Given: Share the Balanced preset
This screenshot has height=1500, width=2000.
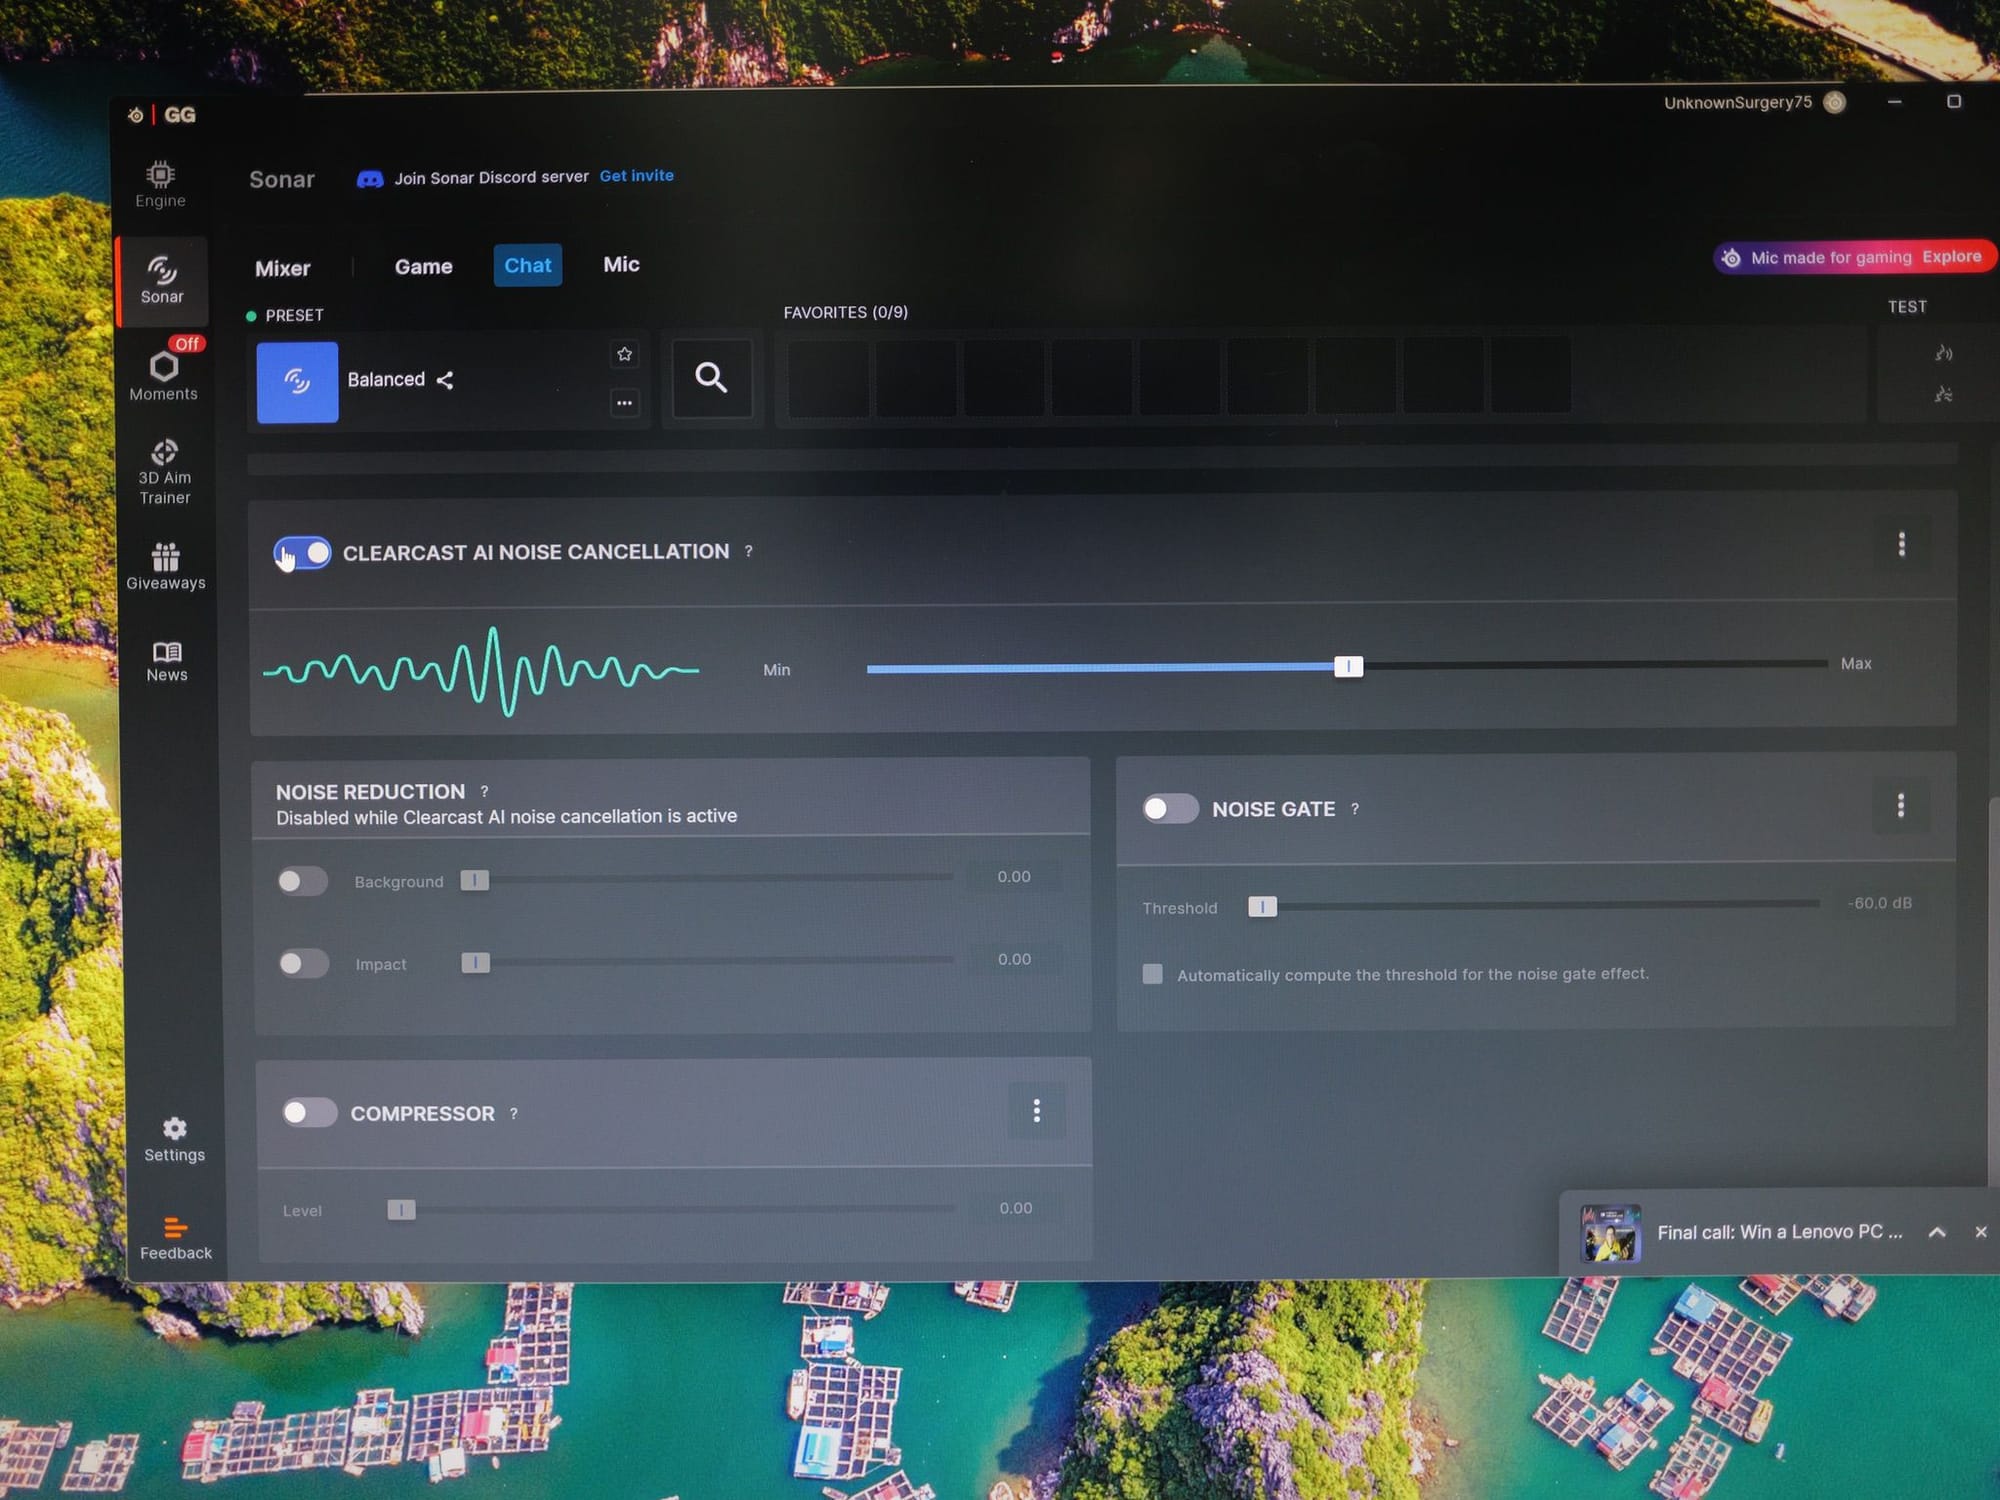Looking at the screenshot, I should click(445, 380).
